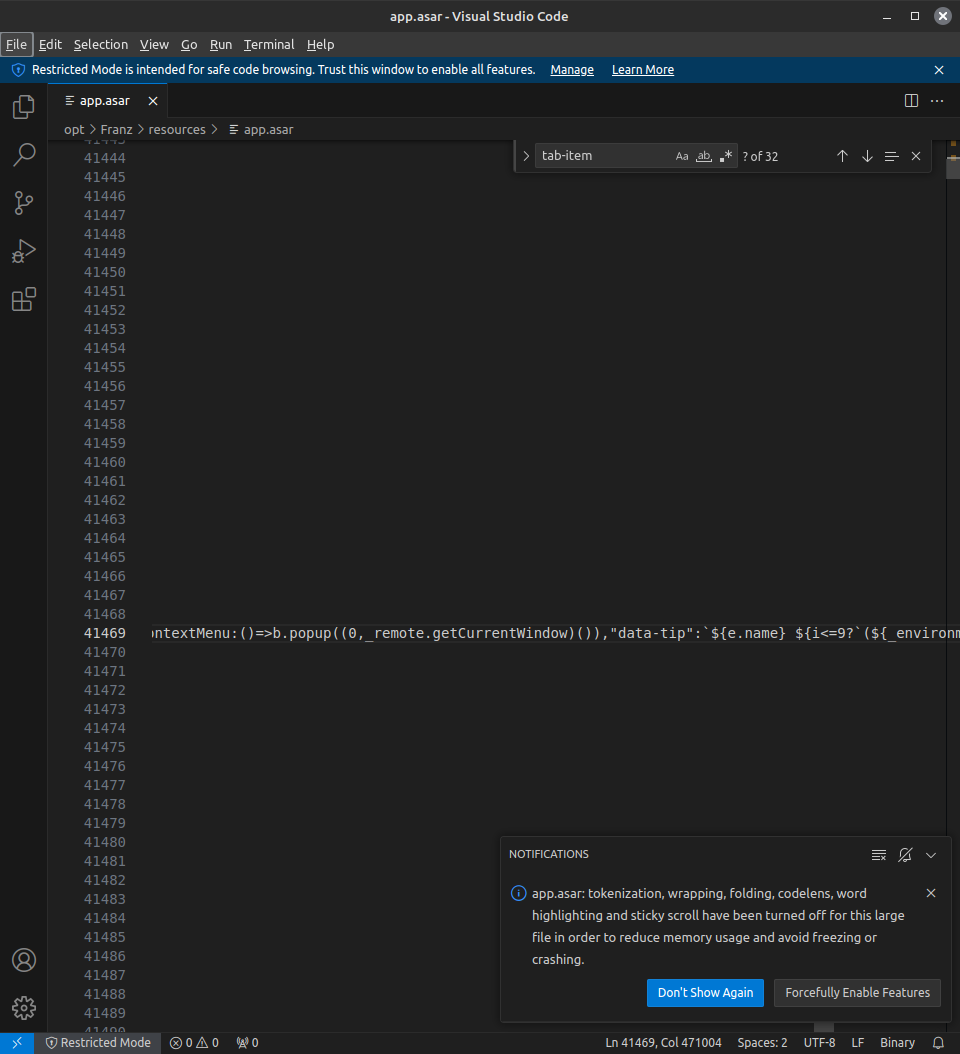Open the Go menu

click(x=189, y=44)
